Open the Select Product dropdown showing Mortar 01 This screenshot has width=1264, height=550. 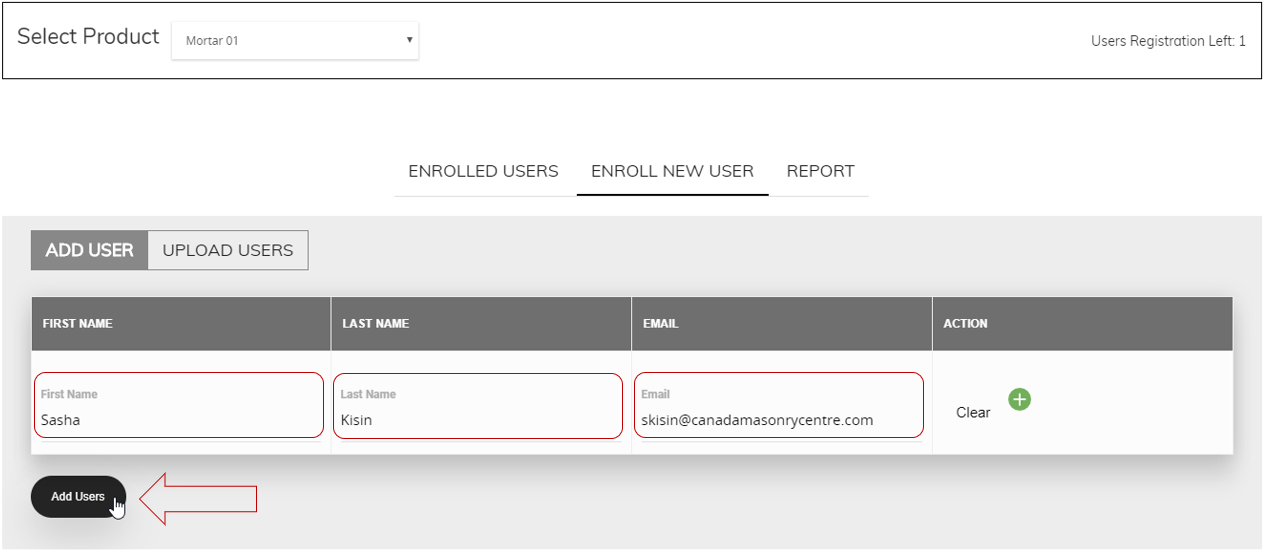pyautogui.click(x=295, y=41)
